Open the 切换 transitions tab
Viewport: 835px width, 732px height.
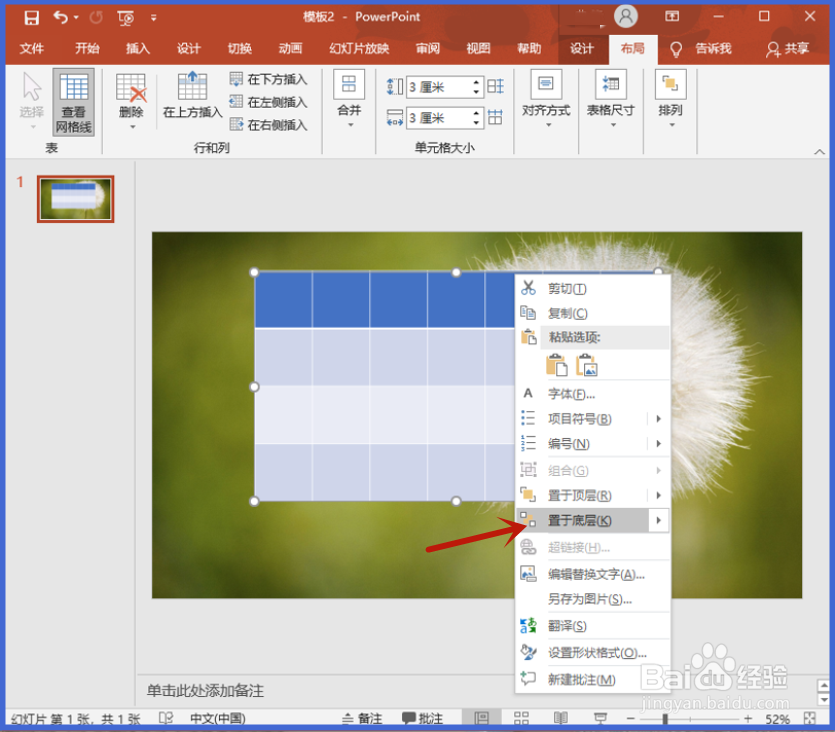pyautogui.click(x=240, y=49)
